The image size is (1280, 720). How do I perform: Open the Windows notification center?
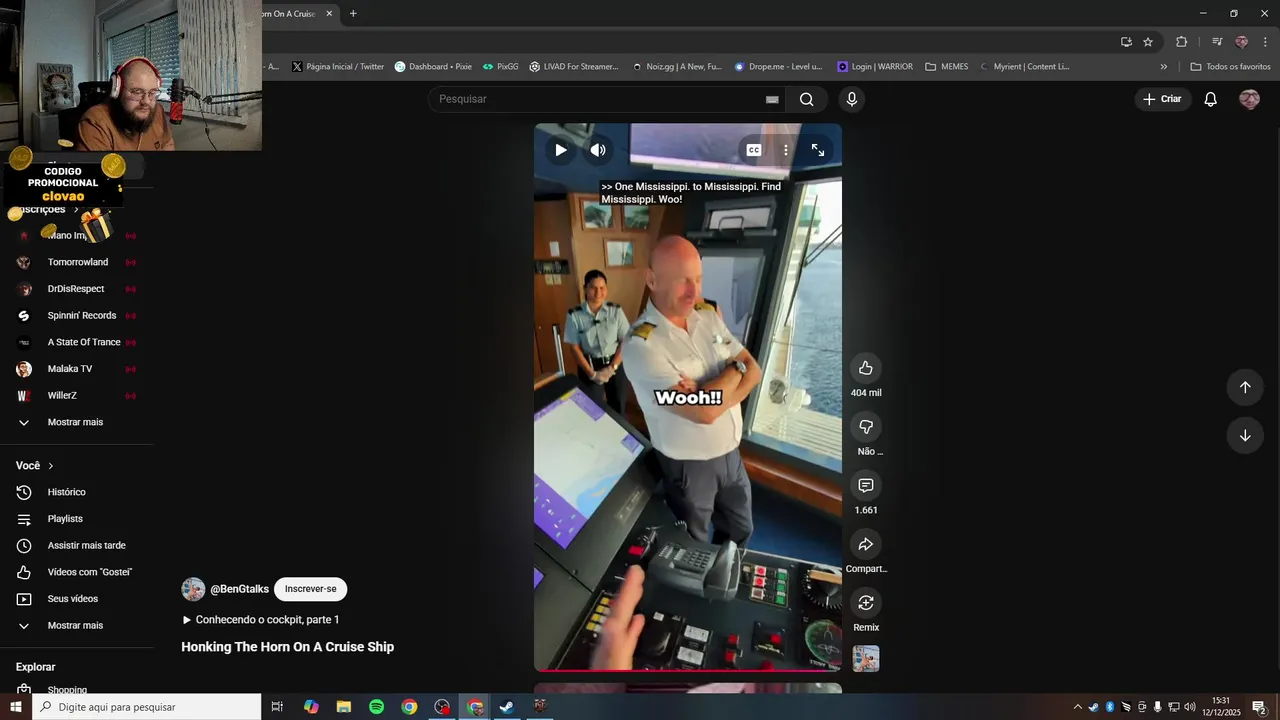click(x=1260, y=707)
